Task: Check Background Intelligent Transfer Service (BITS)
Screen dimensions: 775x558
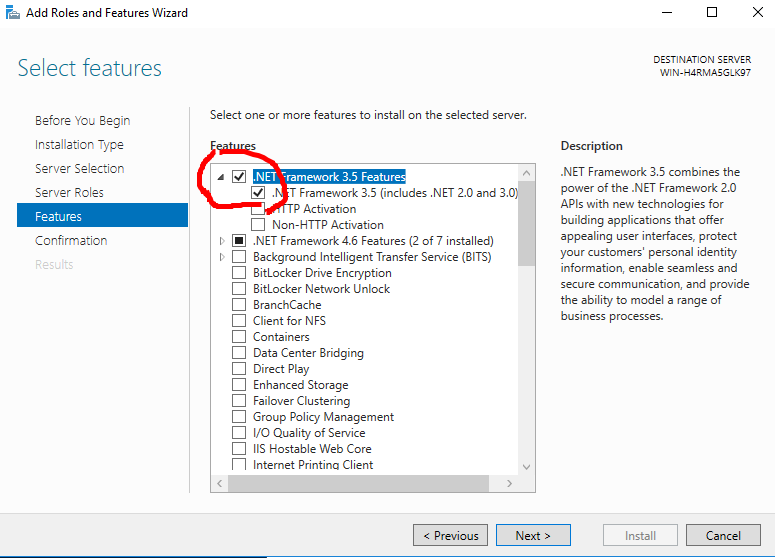Action: tap(239, 257)
